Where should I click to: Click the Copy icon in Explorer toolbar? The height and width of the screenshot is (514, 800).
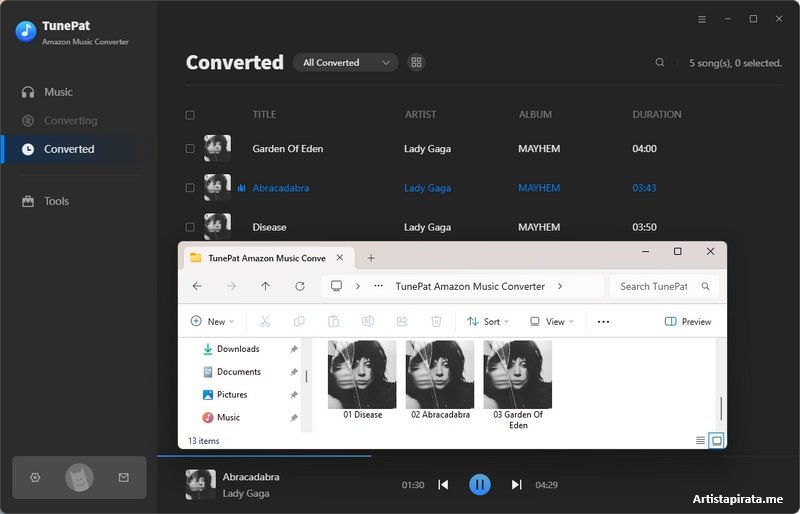click(299, 322)
